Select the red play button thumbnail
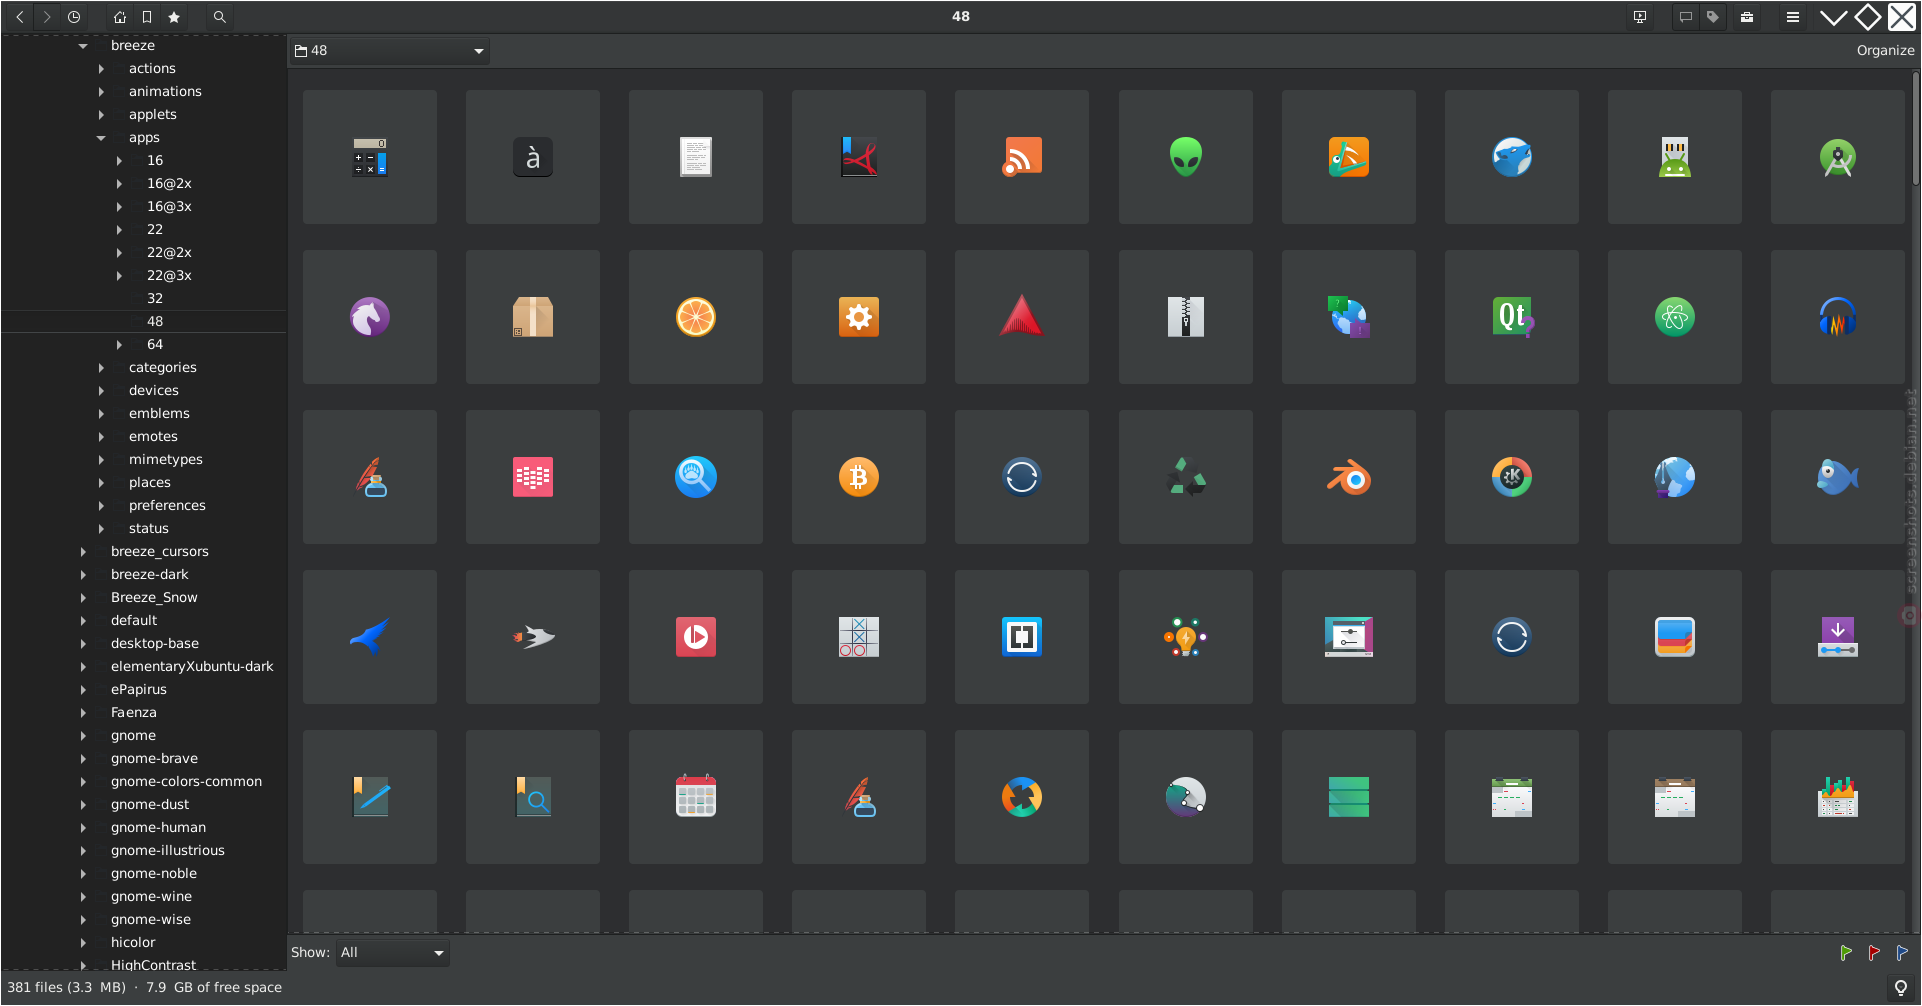Image resolution: width=1922 pixels, height=1006 pixels. 696,637
